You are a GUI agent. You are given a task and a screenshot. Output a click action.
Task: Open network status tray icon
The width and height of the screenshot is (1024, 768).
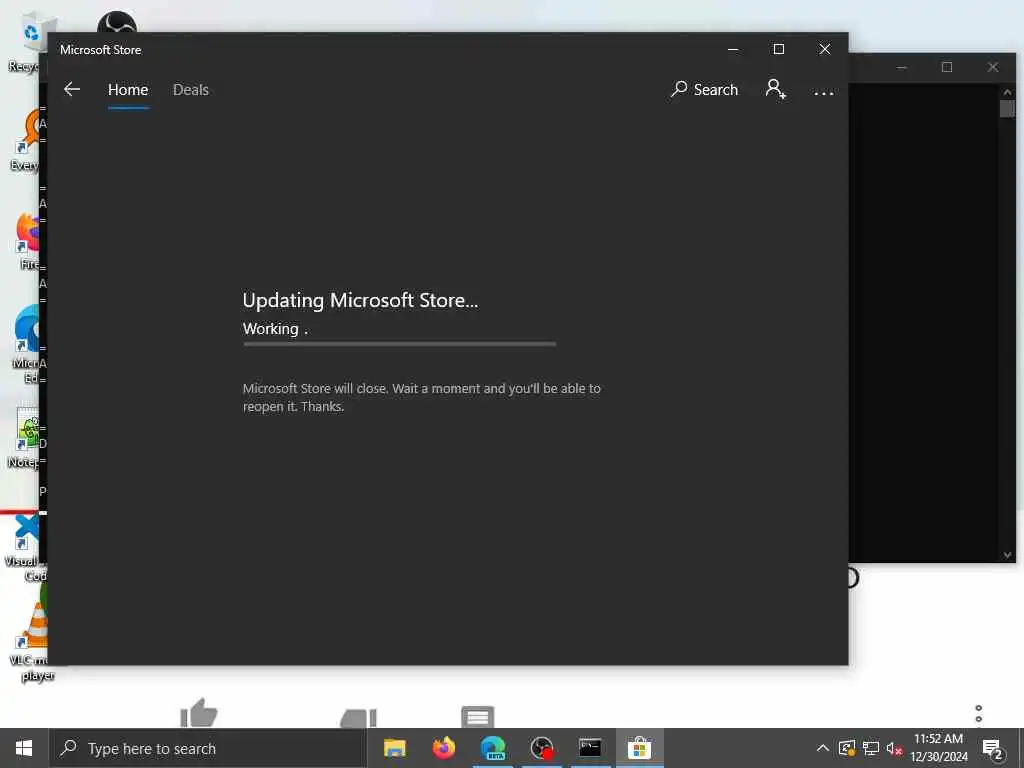[x=871, y=748]
